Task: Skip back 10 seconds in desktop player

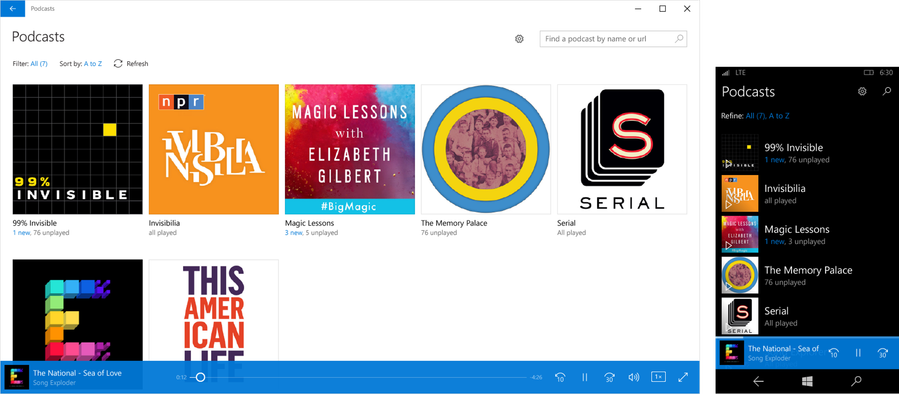Action: pos(561,377)
